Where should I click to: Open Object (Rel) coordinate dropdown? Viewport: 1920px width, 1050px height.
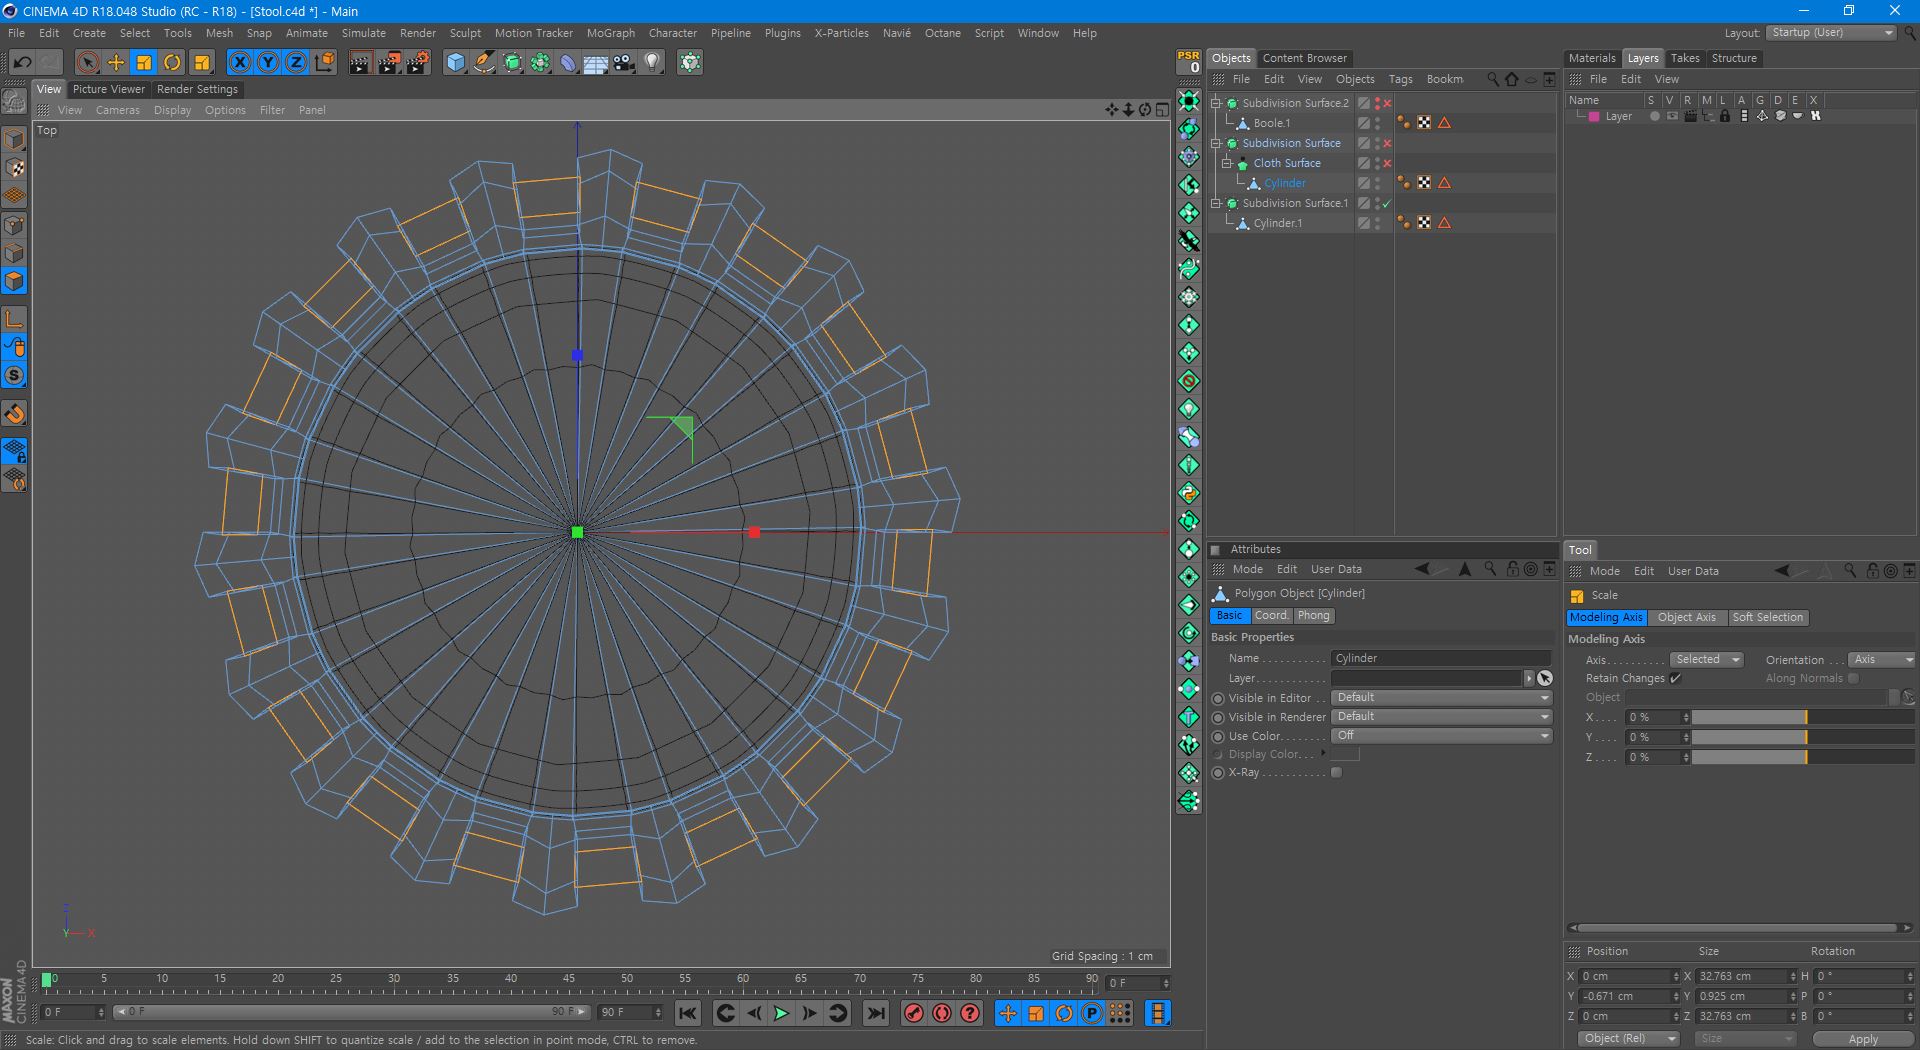[1628, 1039]
